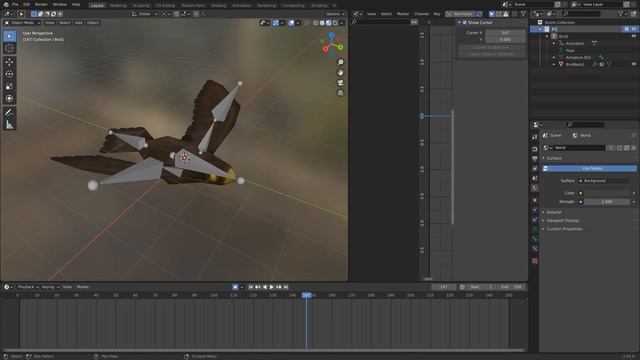Activate the Rotate tool
The width and height of the screenshot is (640, 360).
pyautogui.click(x=9, y=74)
